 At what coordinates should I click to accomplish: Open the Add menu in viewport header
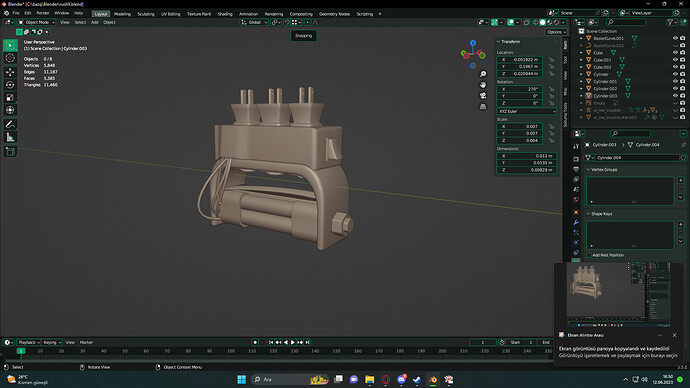coord(95,22)
